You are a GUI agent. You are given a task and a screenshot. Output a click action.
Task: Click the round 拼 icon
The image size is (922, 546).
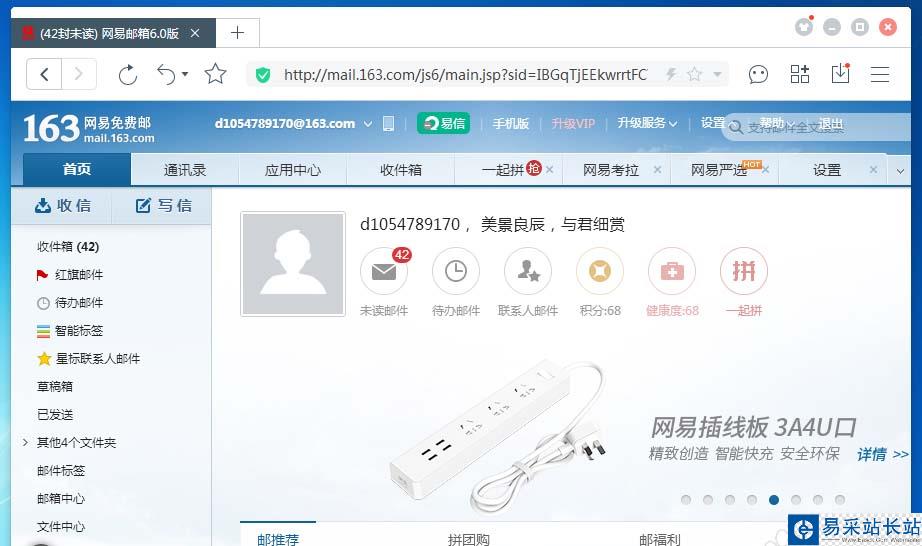coord(744,271)
